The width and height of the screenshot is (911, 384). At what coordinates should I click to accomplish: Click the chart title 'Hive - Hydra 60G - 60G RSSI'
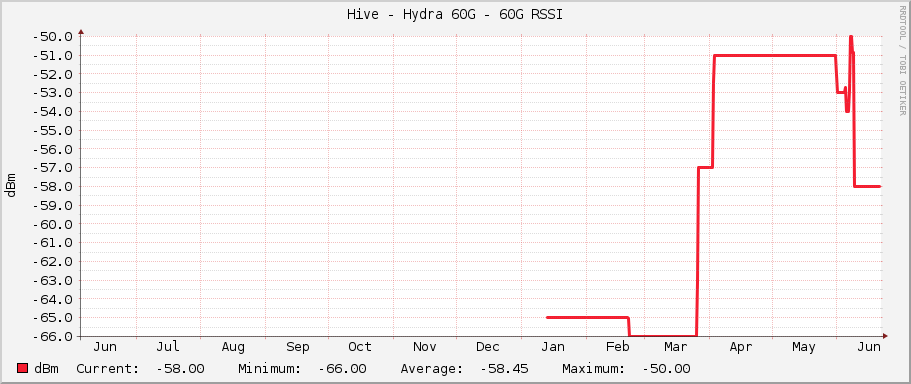point(455,15)
